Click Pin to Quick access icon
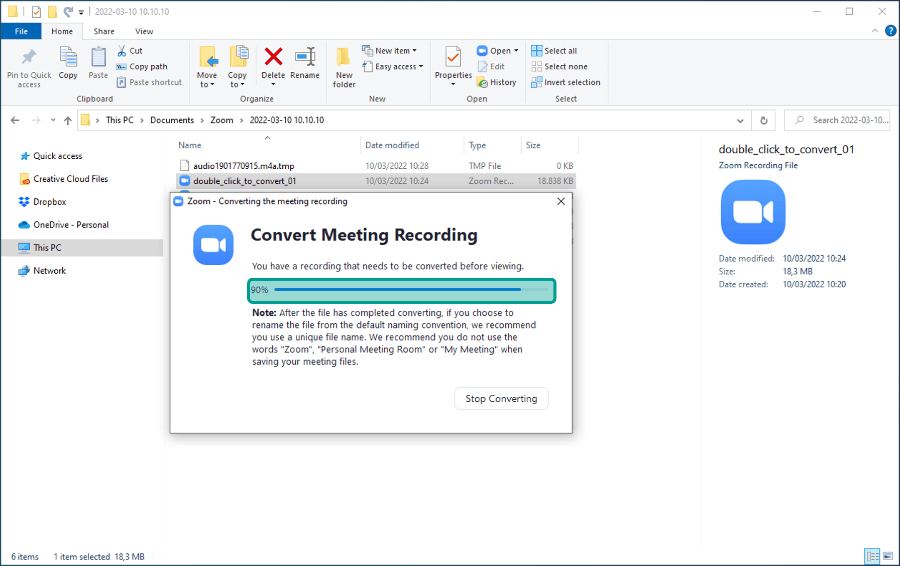 [29, 57]
